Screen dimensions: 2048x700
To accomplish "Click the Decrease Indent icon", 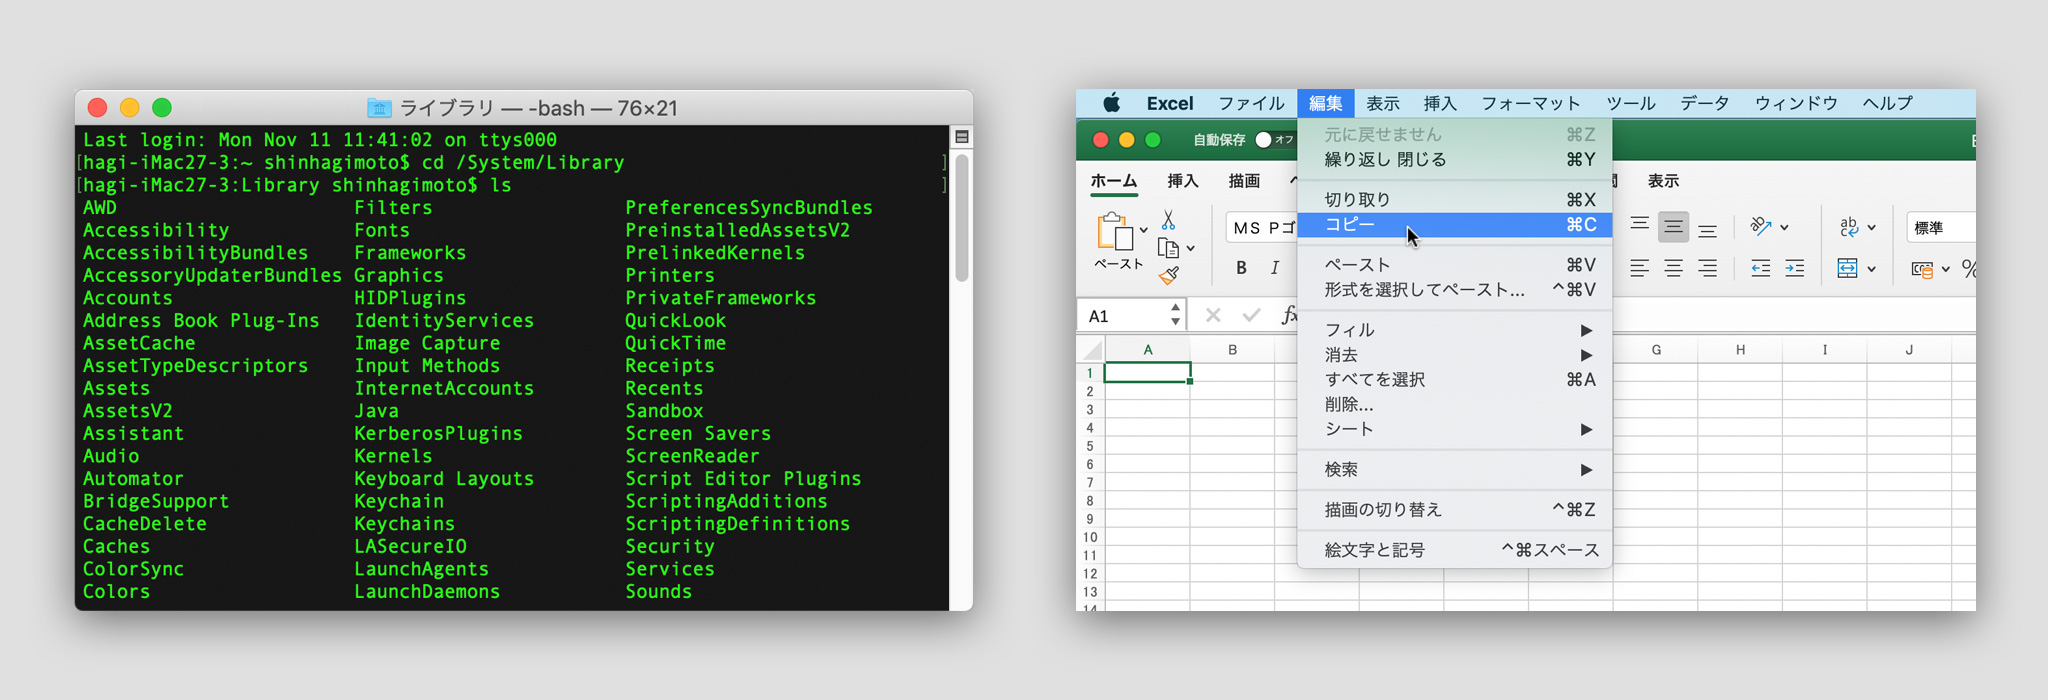I will 1761,268.
